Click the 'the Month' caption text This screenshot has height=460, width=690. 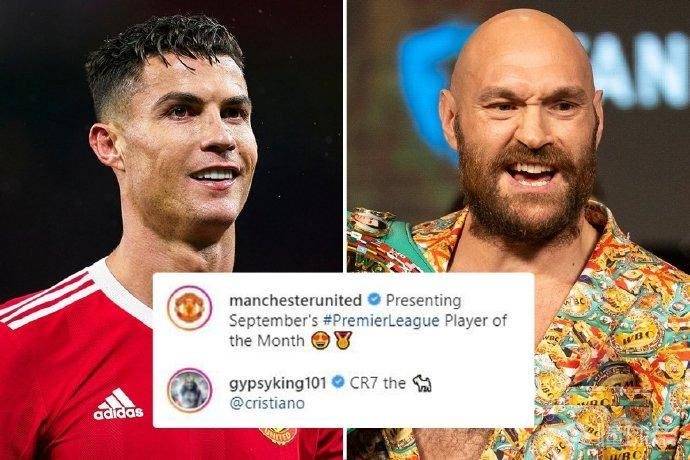(267, 341)
